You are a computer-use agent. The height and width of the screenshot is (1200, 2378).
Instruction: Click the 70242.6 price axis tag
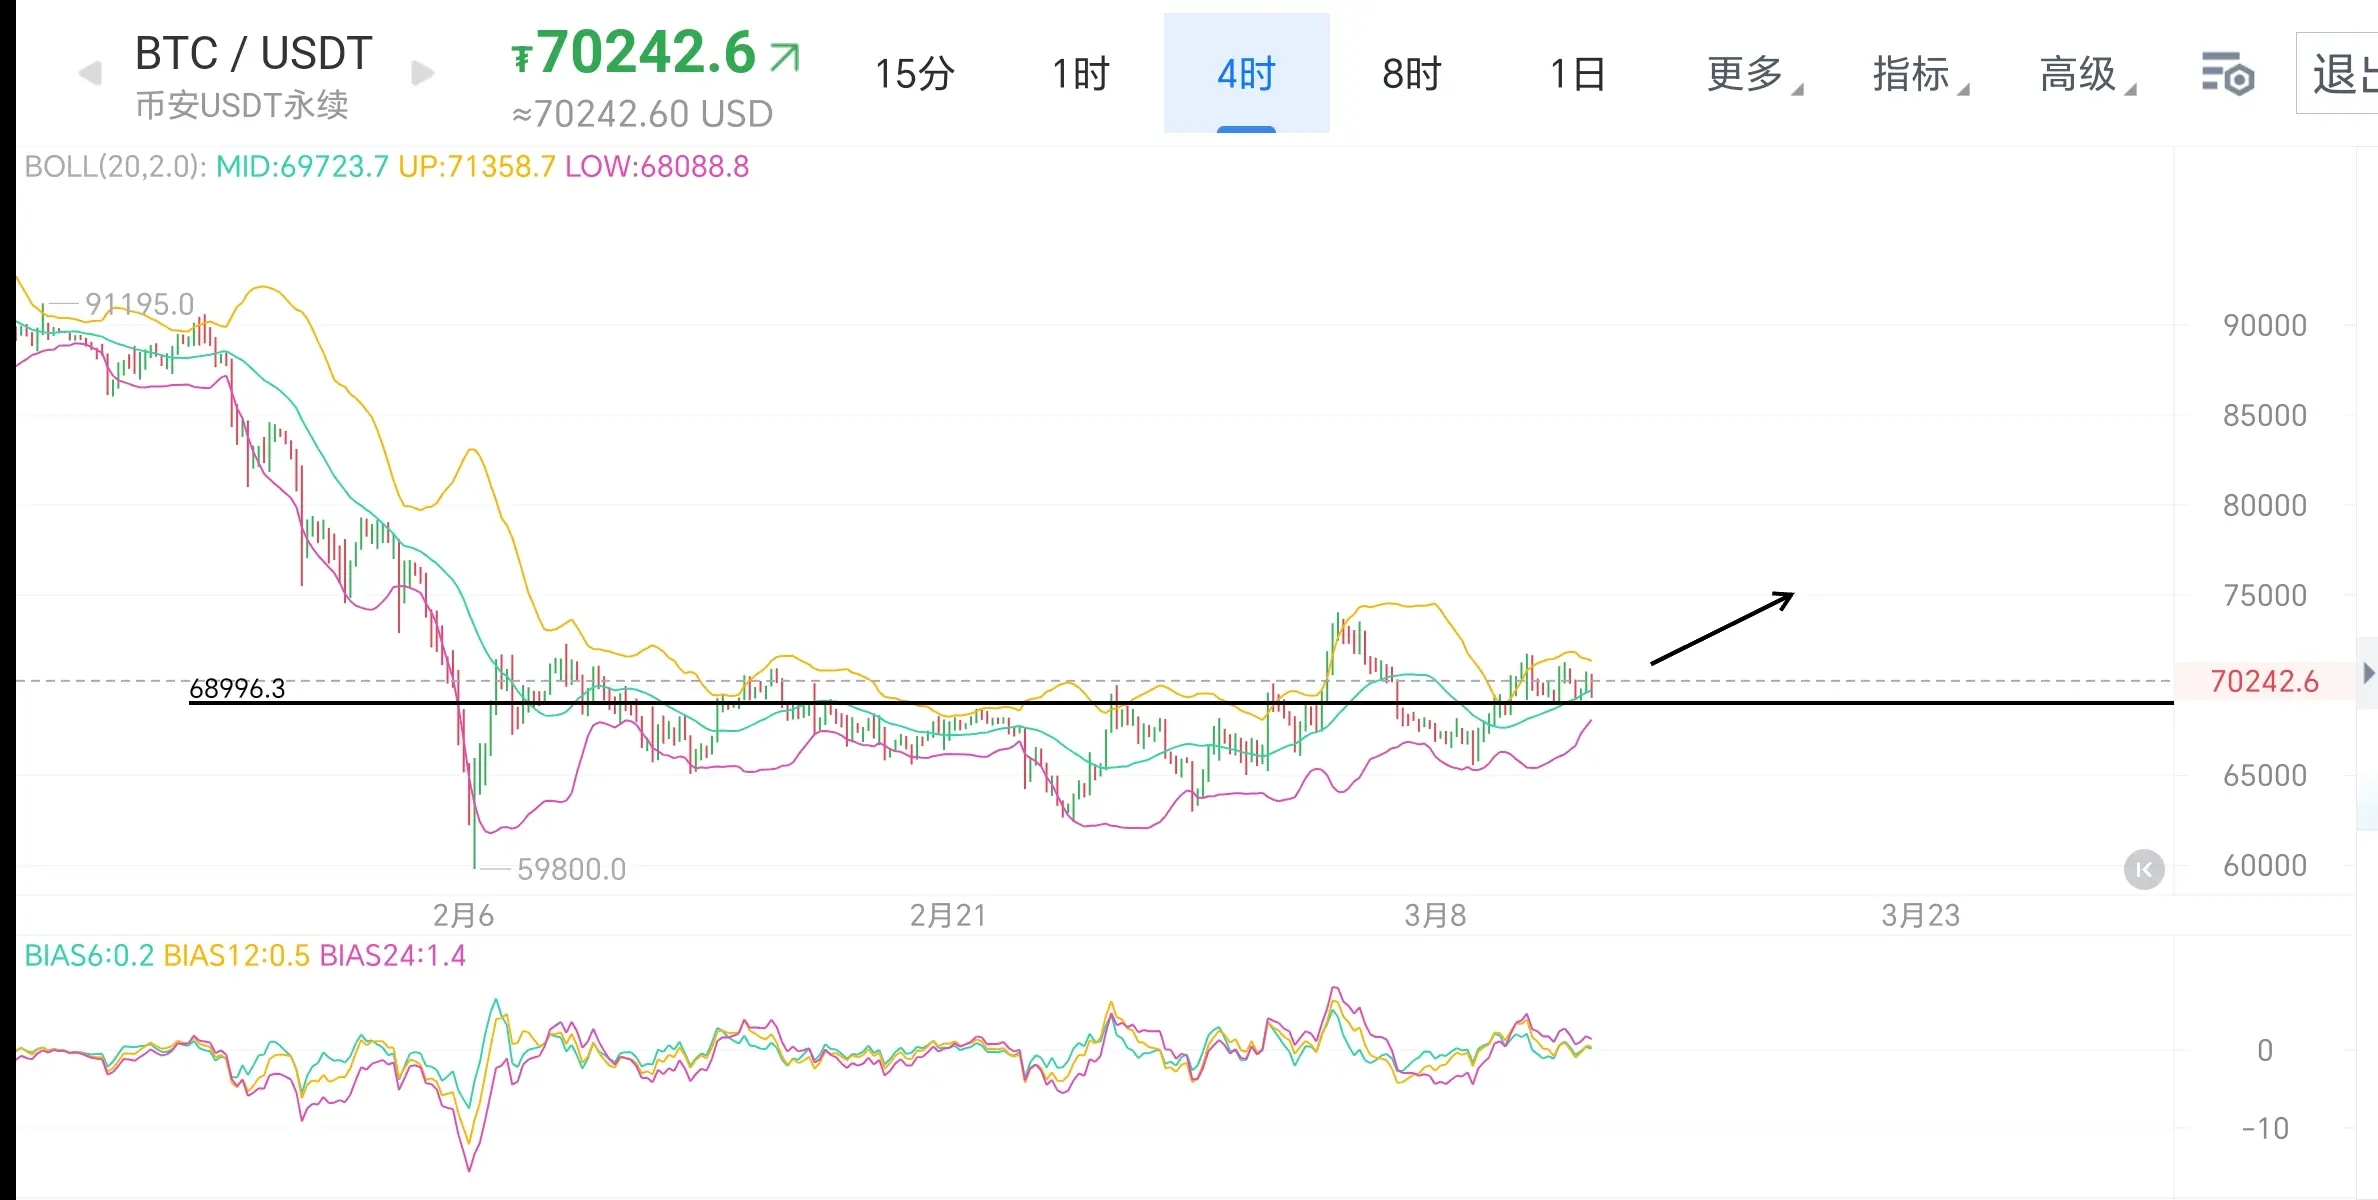(x=2264, y=682)
